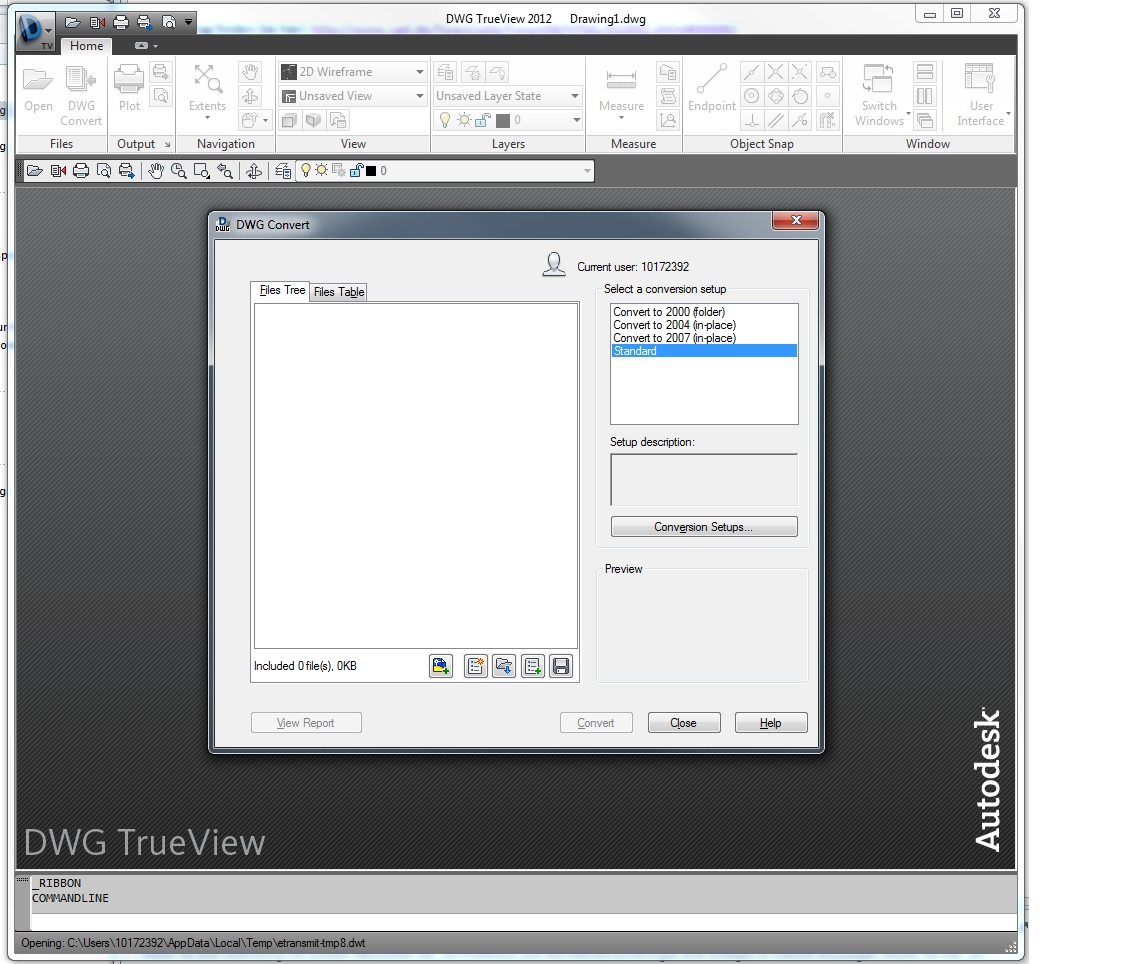Click Open icon in Quick Access toolbar
Screen dimensions: 1143x964
(72, 22)
